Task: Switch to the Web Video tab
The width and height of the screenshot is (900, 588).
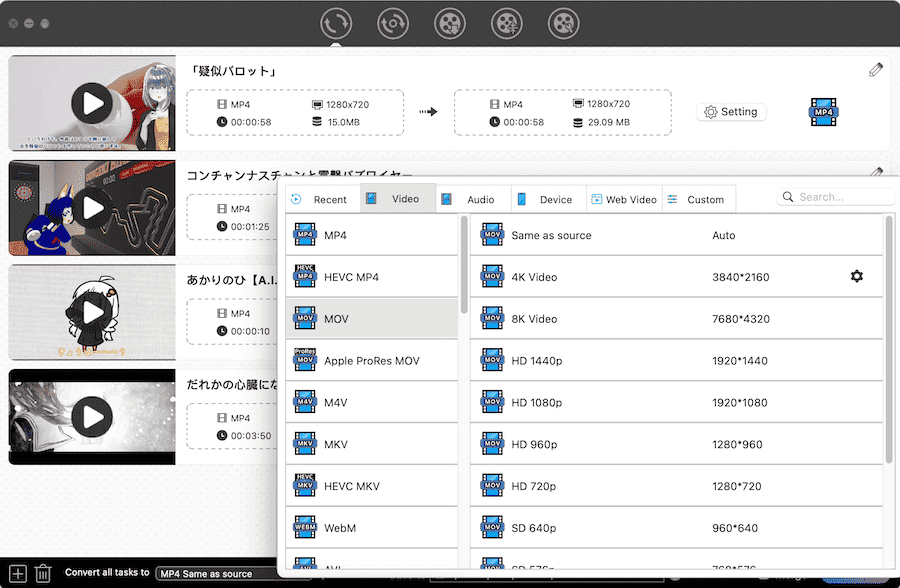Action: [624, 199]
